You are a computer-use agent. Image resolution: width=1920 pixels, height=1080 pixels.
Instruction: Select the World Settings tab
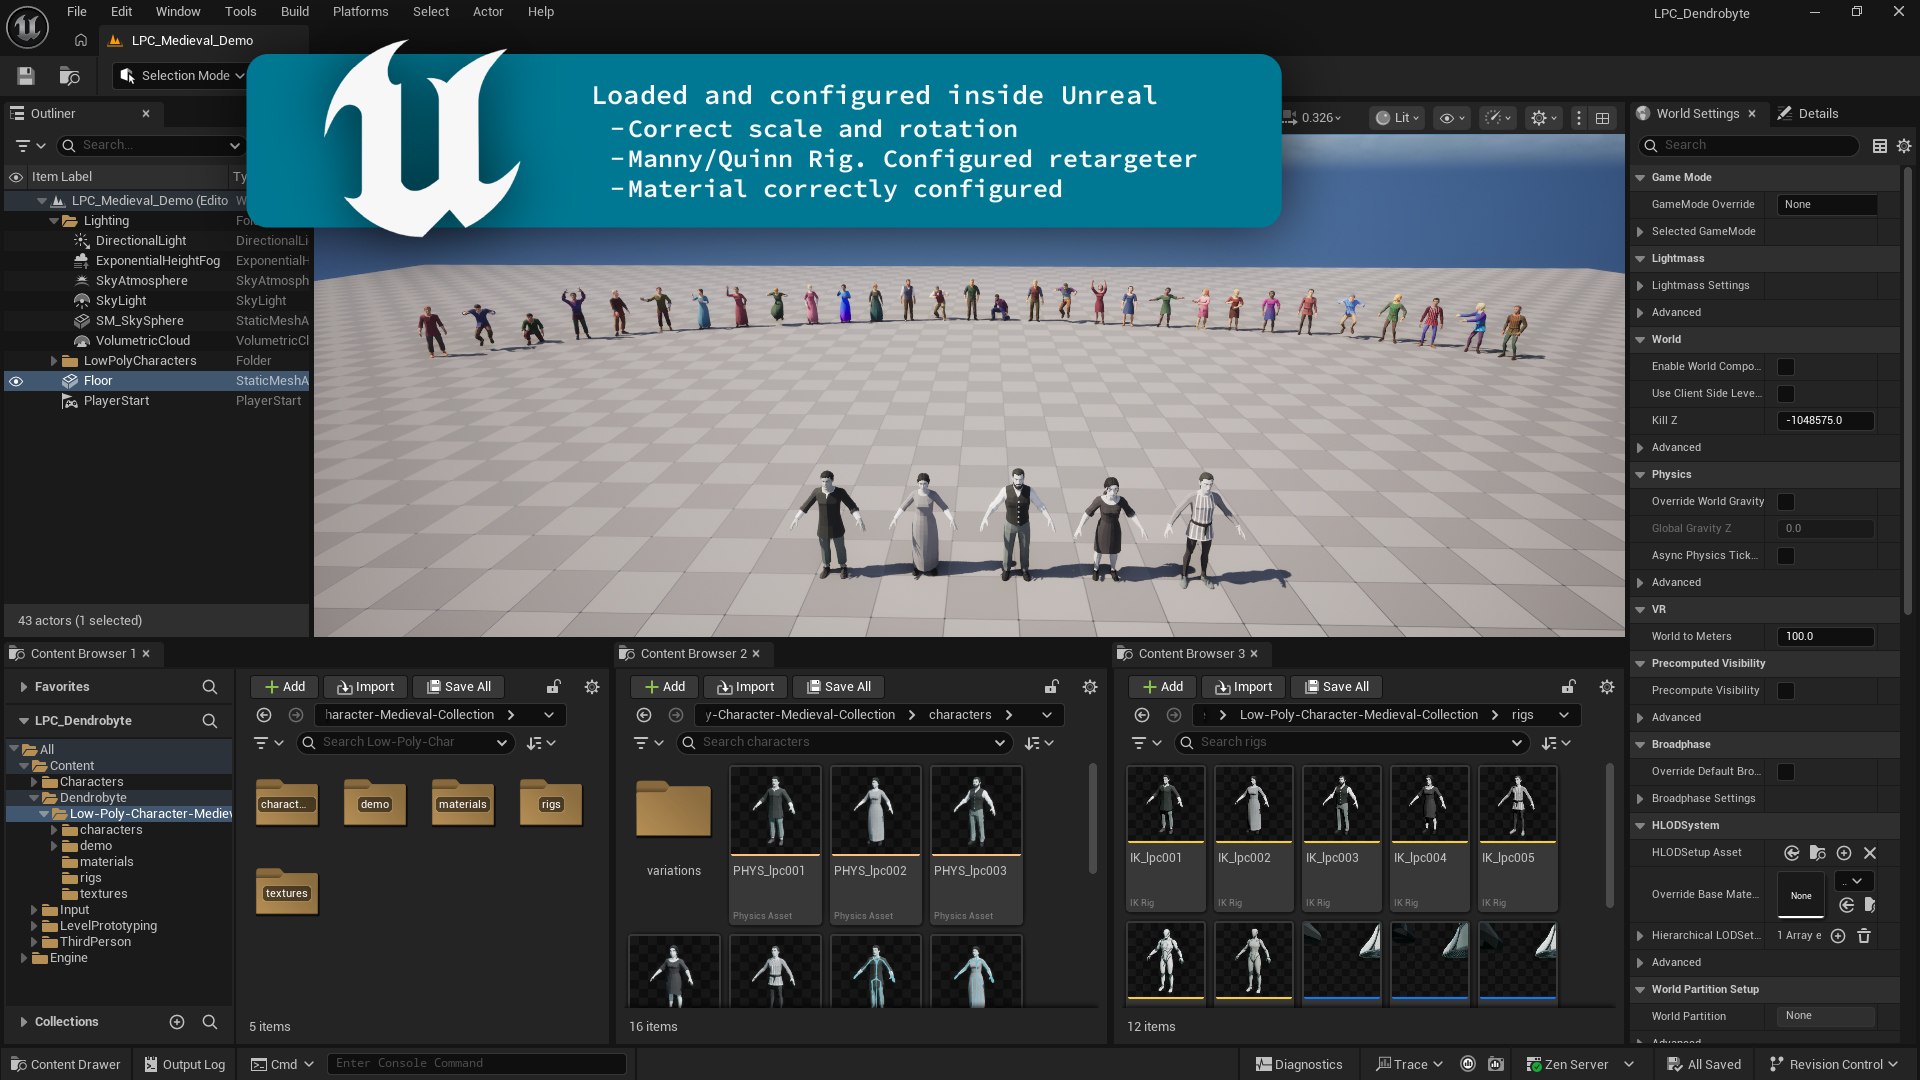click(1697, 114)
